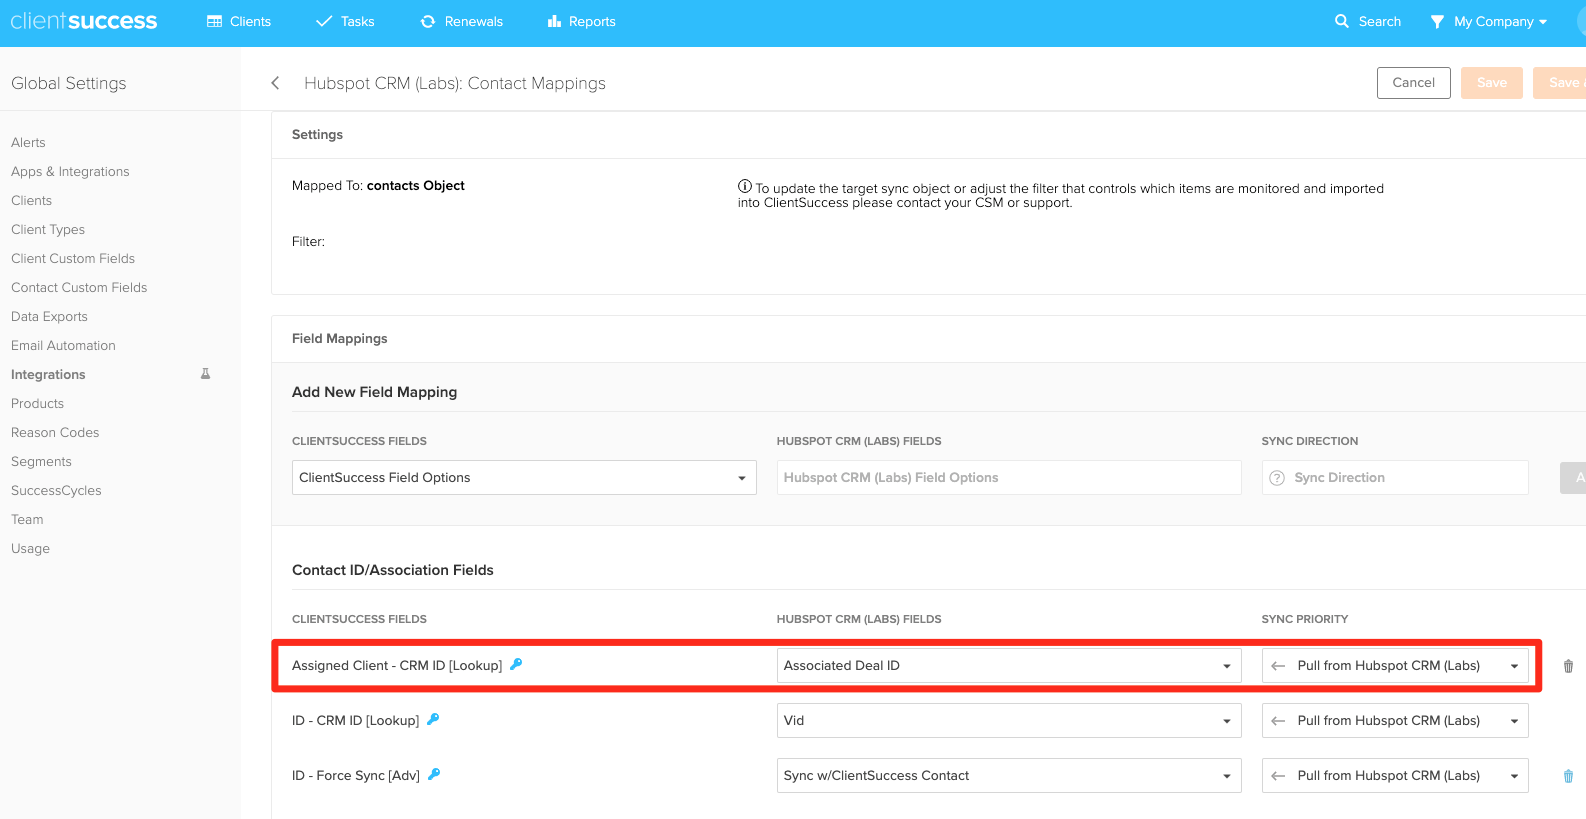Click the Labs flask icon next to Integrations

(x=206, y=374)
